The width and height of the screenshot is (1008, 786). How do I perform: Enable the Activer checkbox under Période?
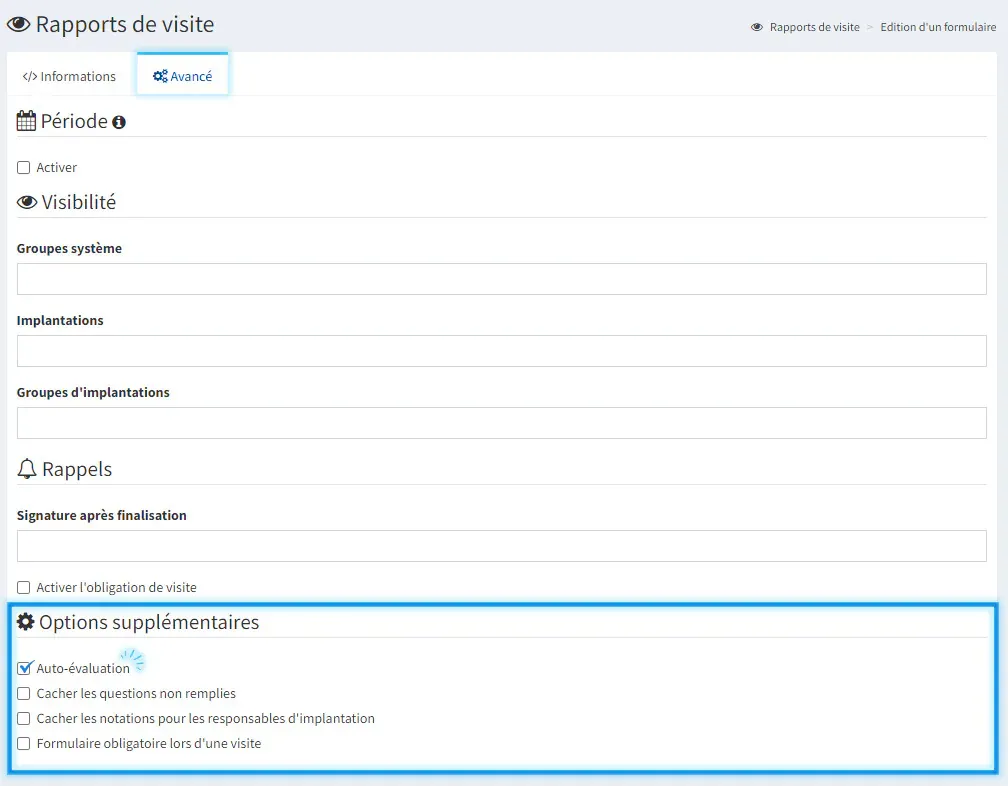[x=24, y=168]
